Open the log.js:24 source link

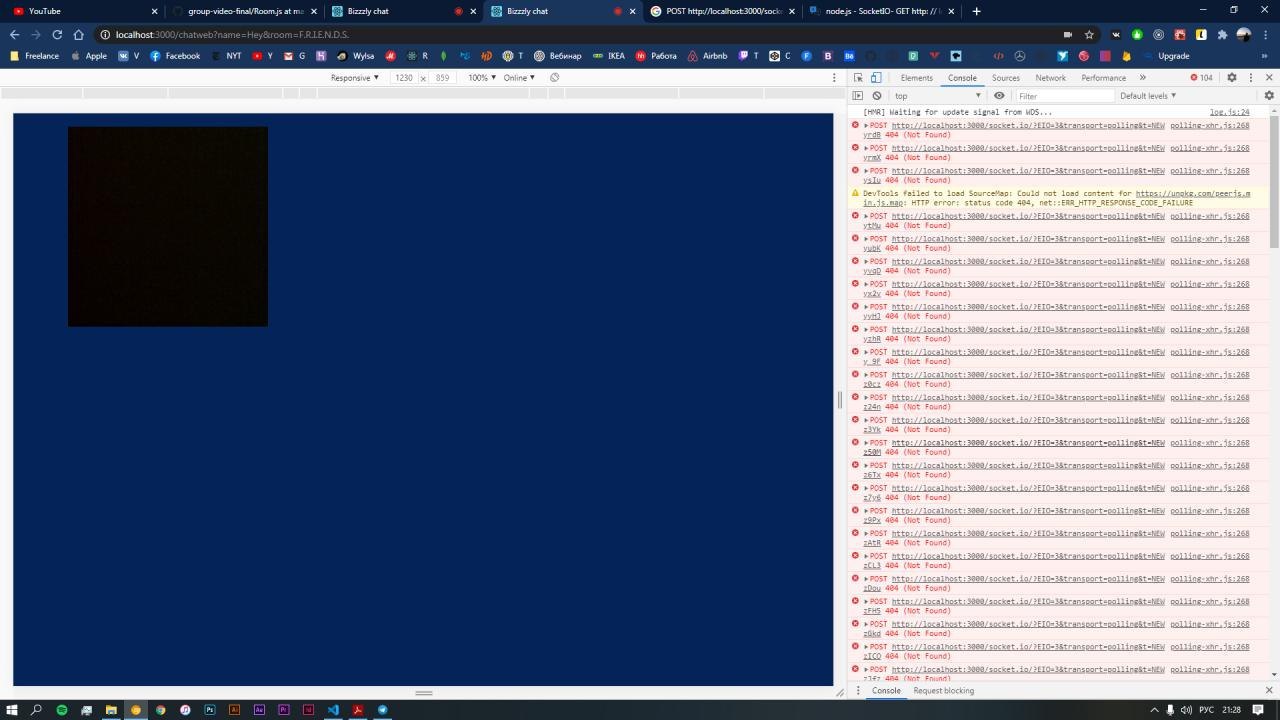[x=1229, y=112]
